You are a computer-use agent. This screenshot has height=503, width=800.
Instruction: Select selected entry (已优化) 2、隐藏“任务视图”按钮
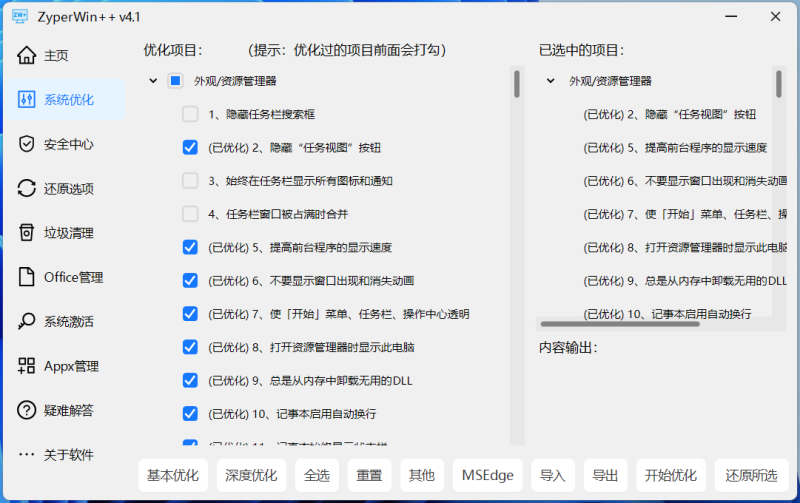pyautogui.click(x=669, y=114)
